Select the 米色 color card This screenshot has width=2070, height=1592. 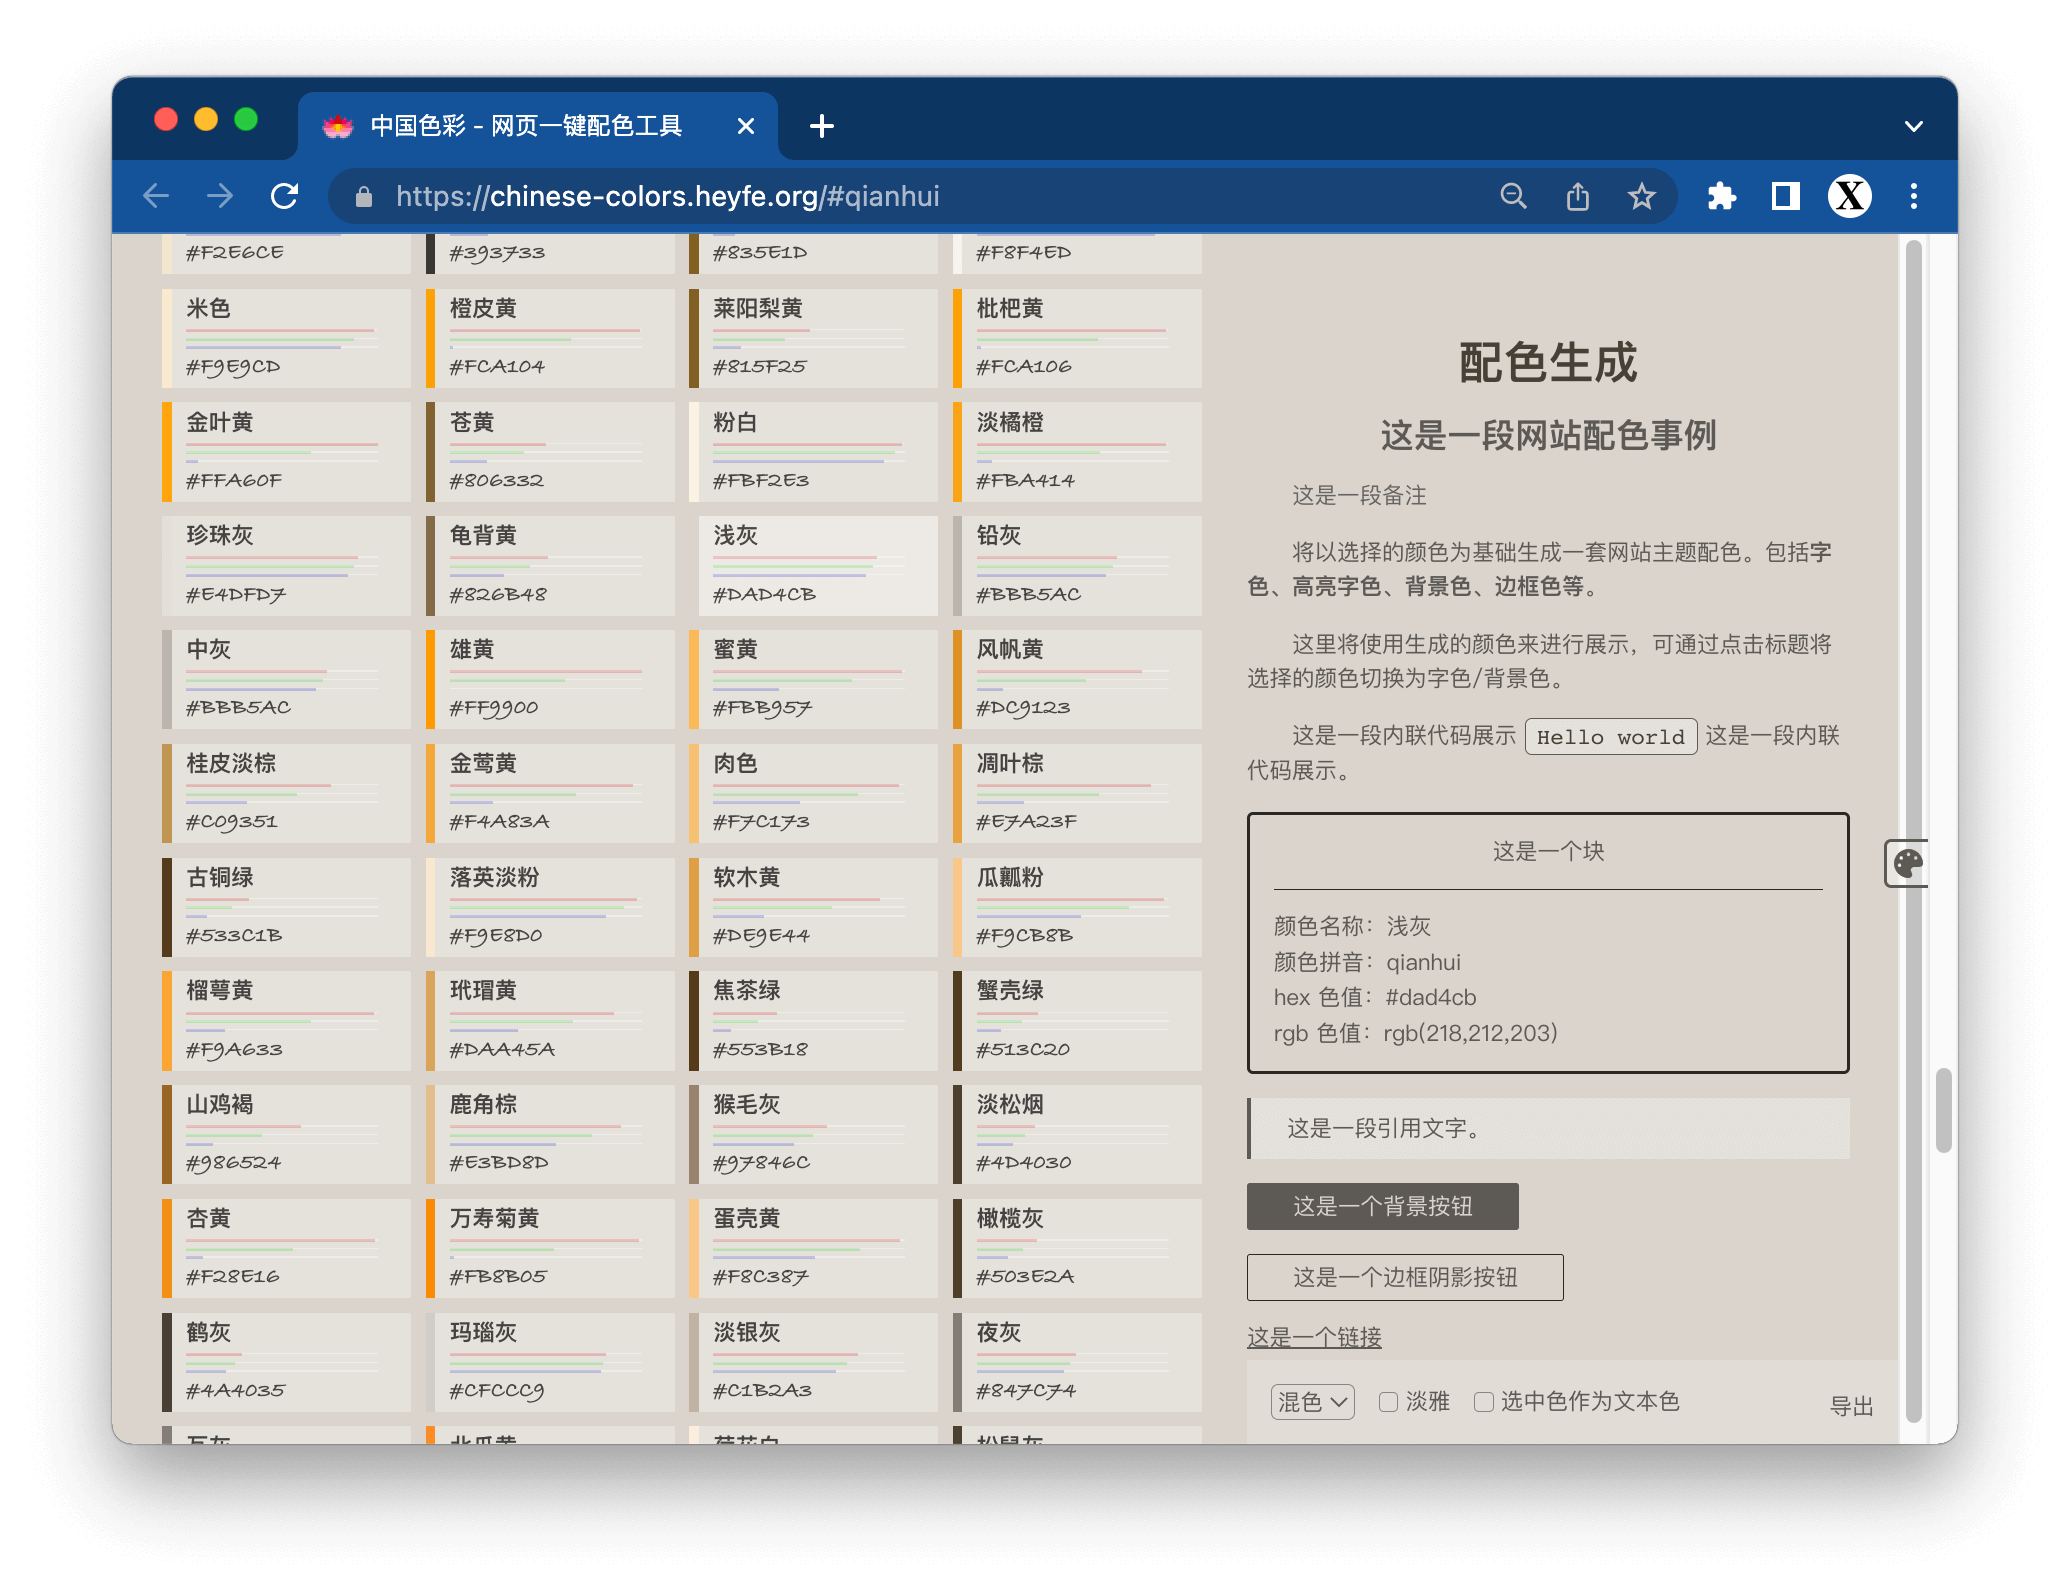click(x=286, y=338)
